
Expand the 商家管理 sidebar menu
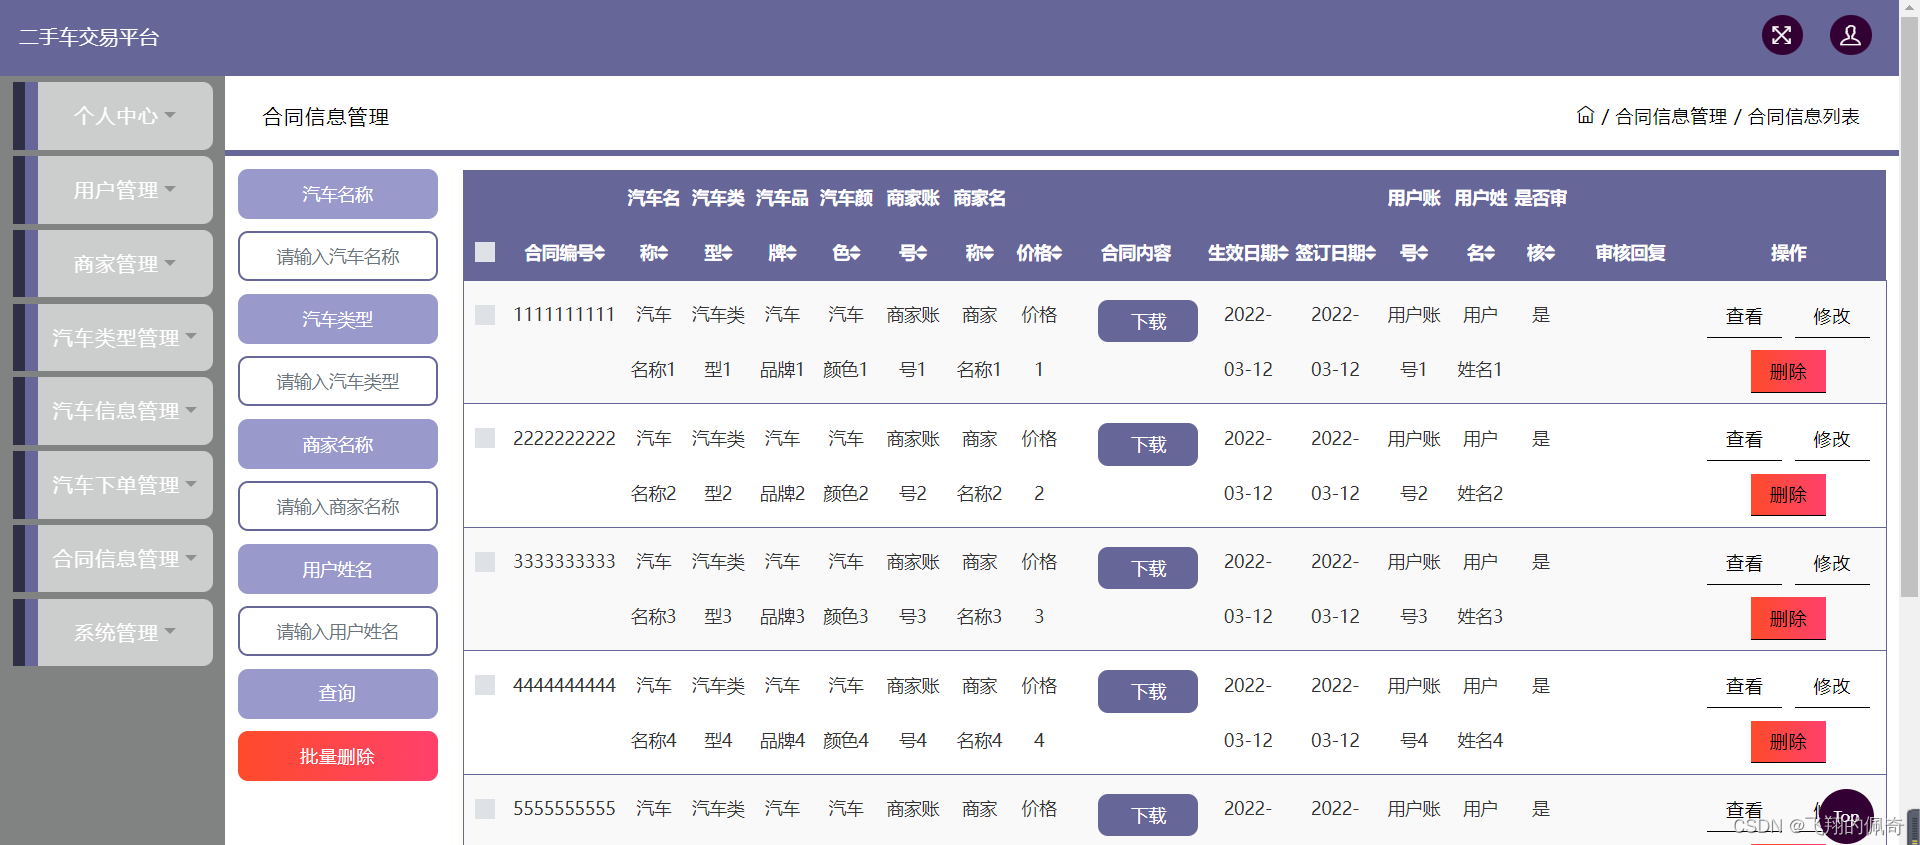point(124,264)
